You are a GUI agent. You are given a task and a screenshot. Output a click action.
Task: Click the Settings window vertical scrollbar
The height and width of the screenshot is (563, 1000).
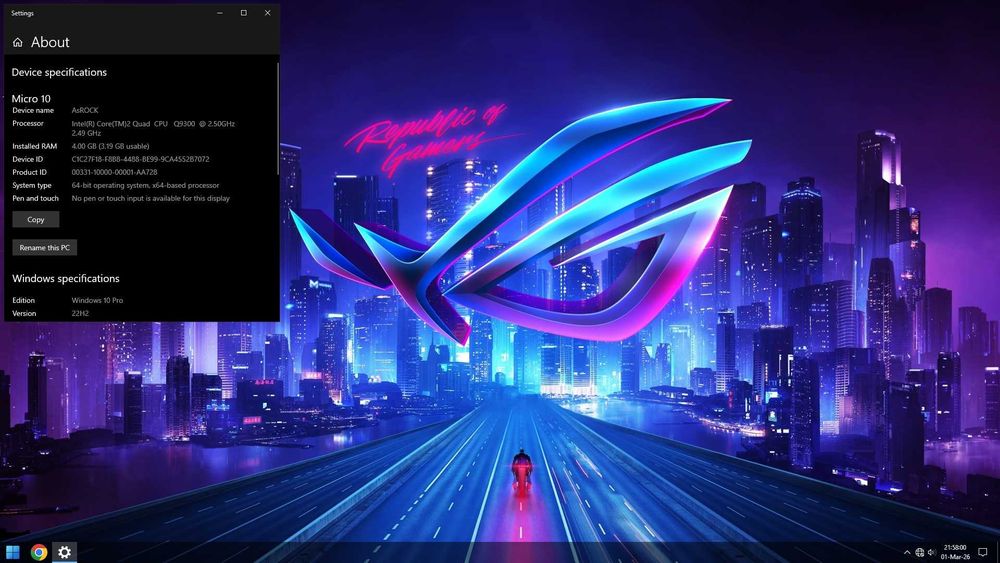[x=277, y=118]
